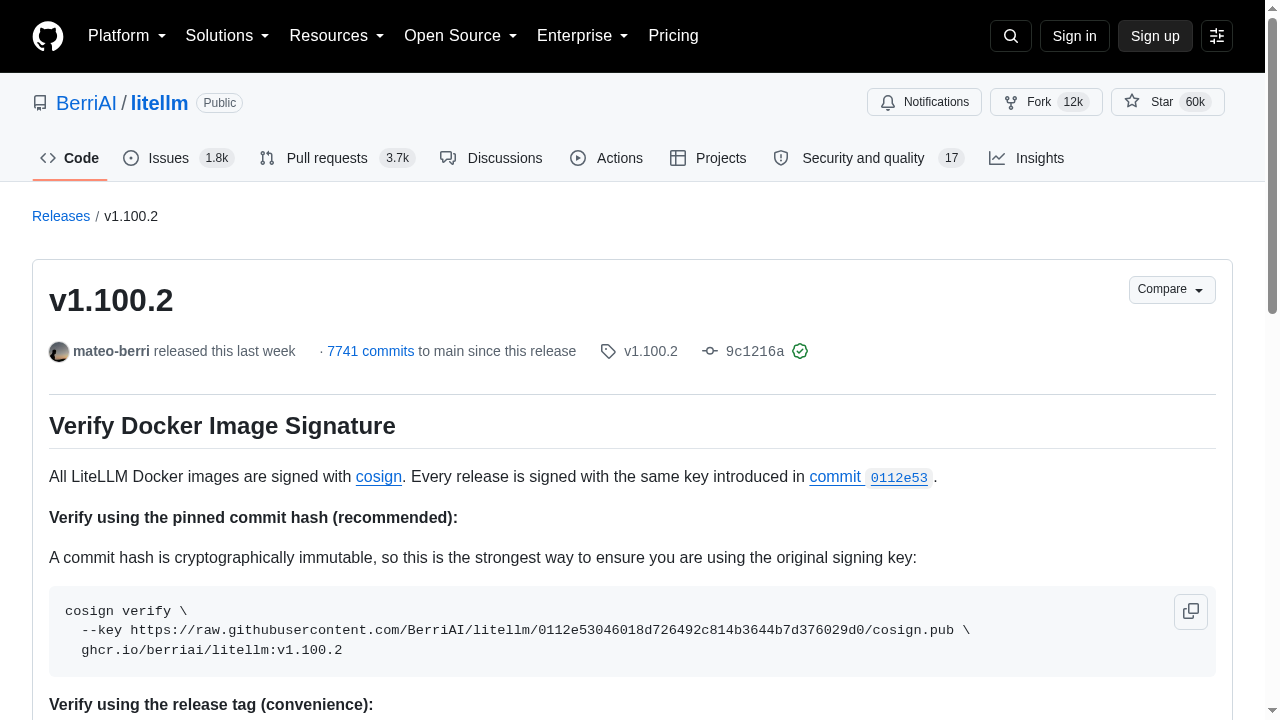Open search with magnifier icon
Screen dimensions: 1280x720
pyautogui.click(x=1010, y=36)
